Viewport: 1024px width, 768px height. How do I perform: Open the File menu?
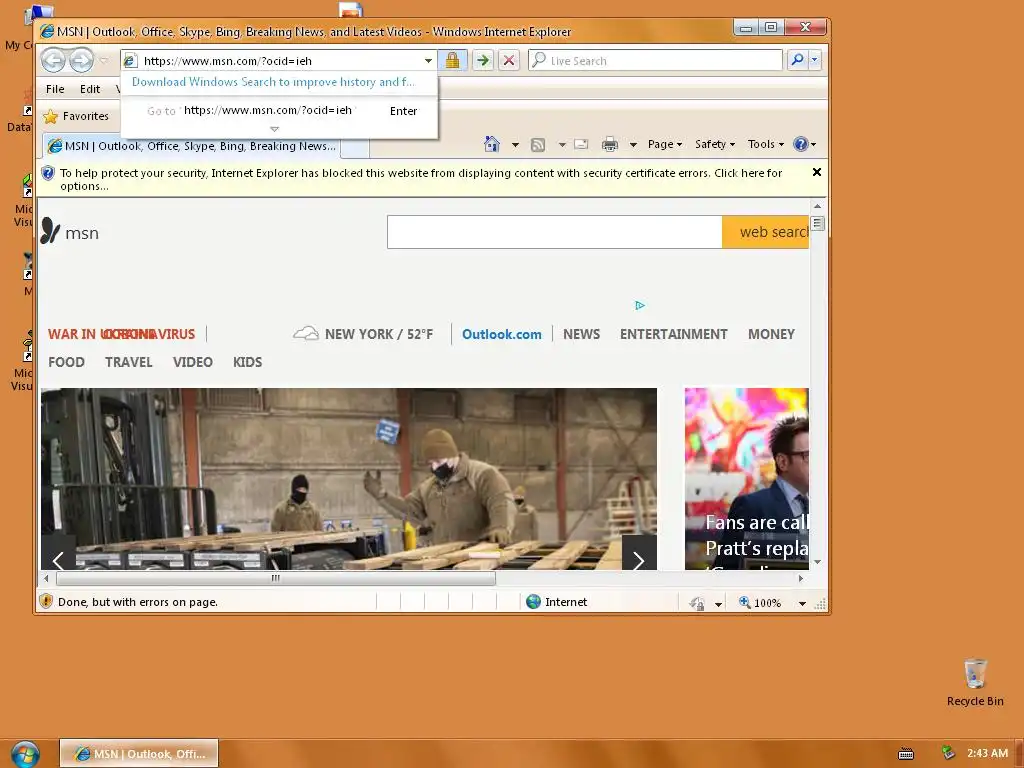tap(55, 89)
